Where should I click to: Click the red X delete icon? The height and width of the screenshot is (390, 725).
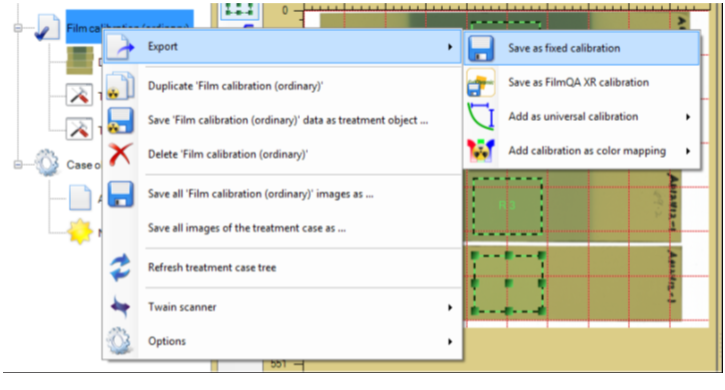click(120, 155)
